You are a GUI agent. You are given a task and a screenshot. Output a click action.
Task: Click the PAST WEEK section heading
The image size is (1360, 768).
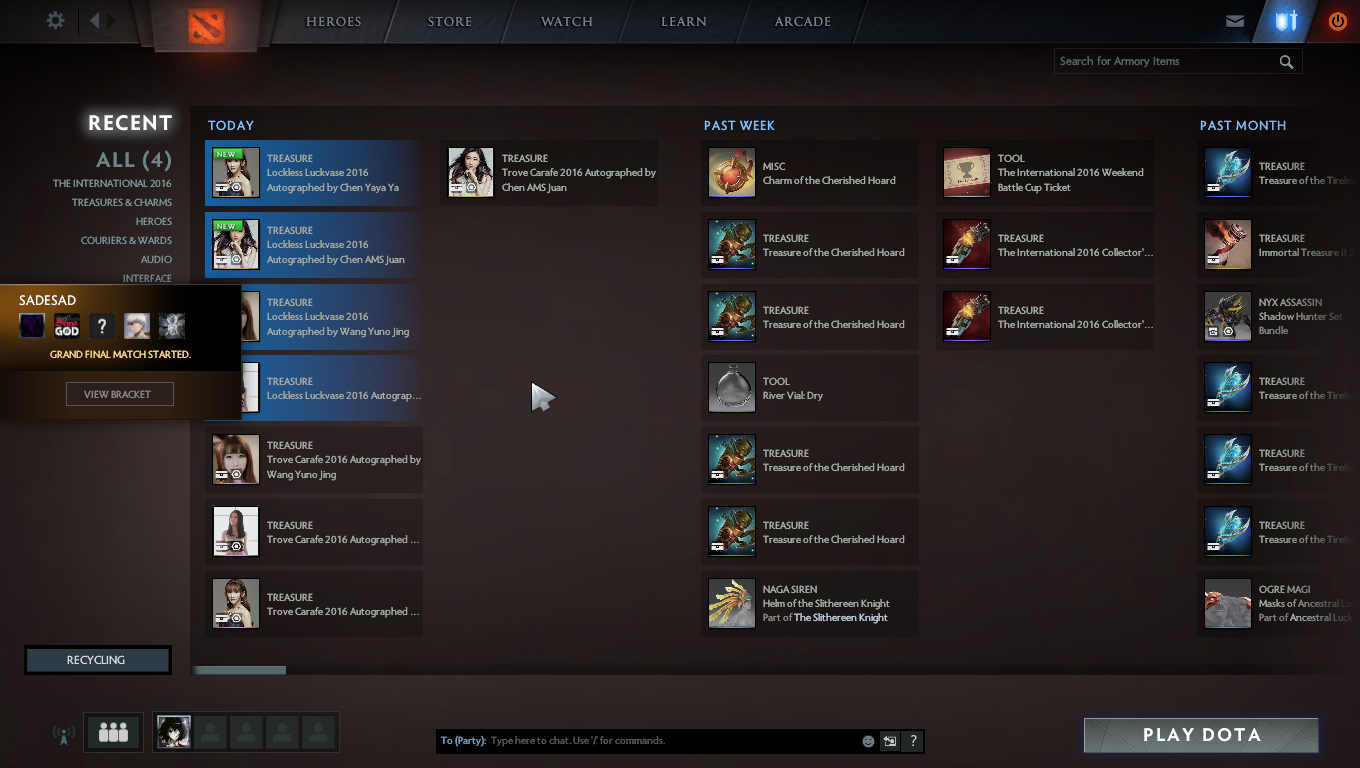[739, 126]
